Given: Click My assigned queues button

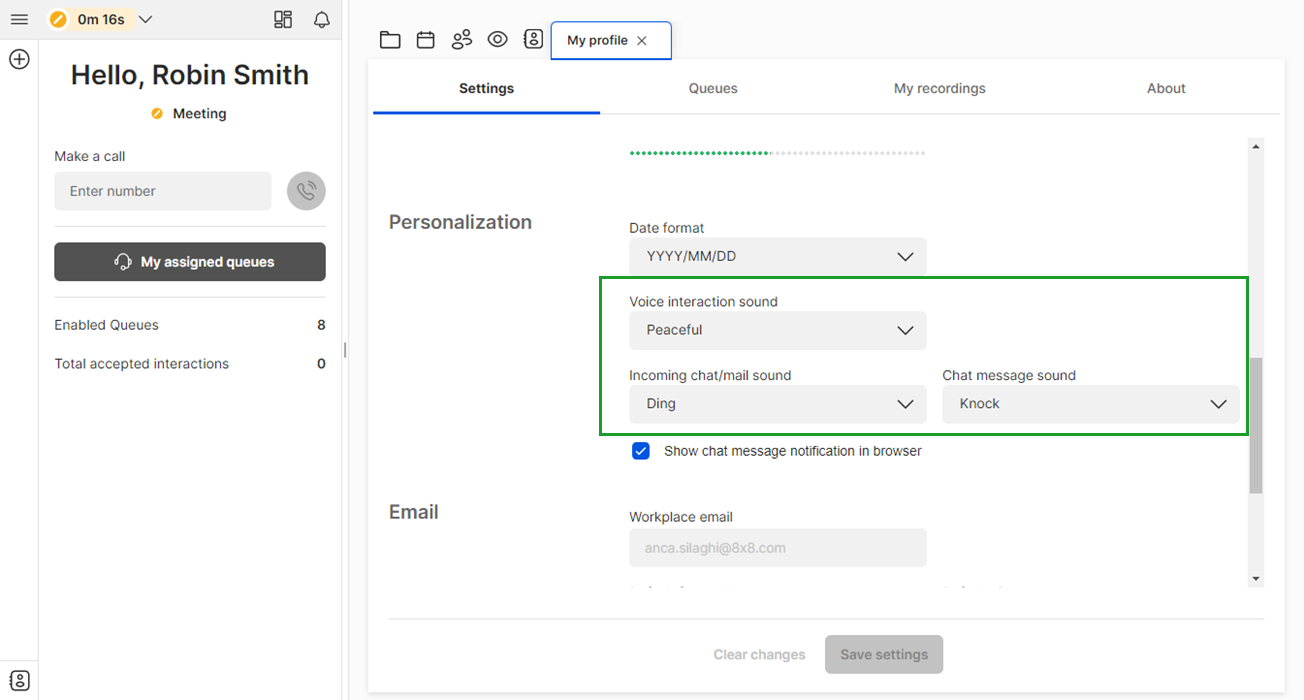Looking at the screenshot, I should coord(190,262).
